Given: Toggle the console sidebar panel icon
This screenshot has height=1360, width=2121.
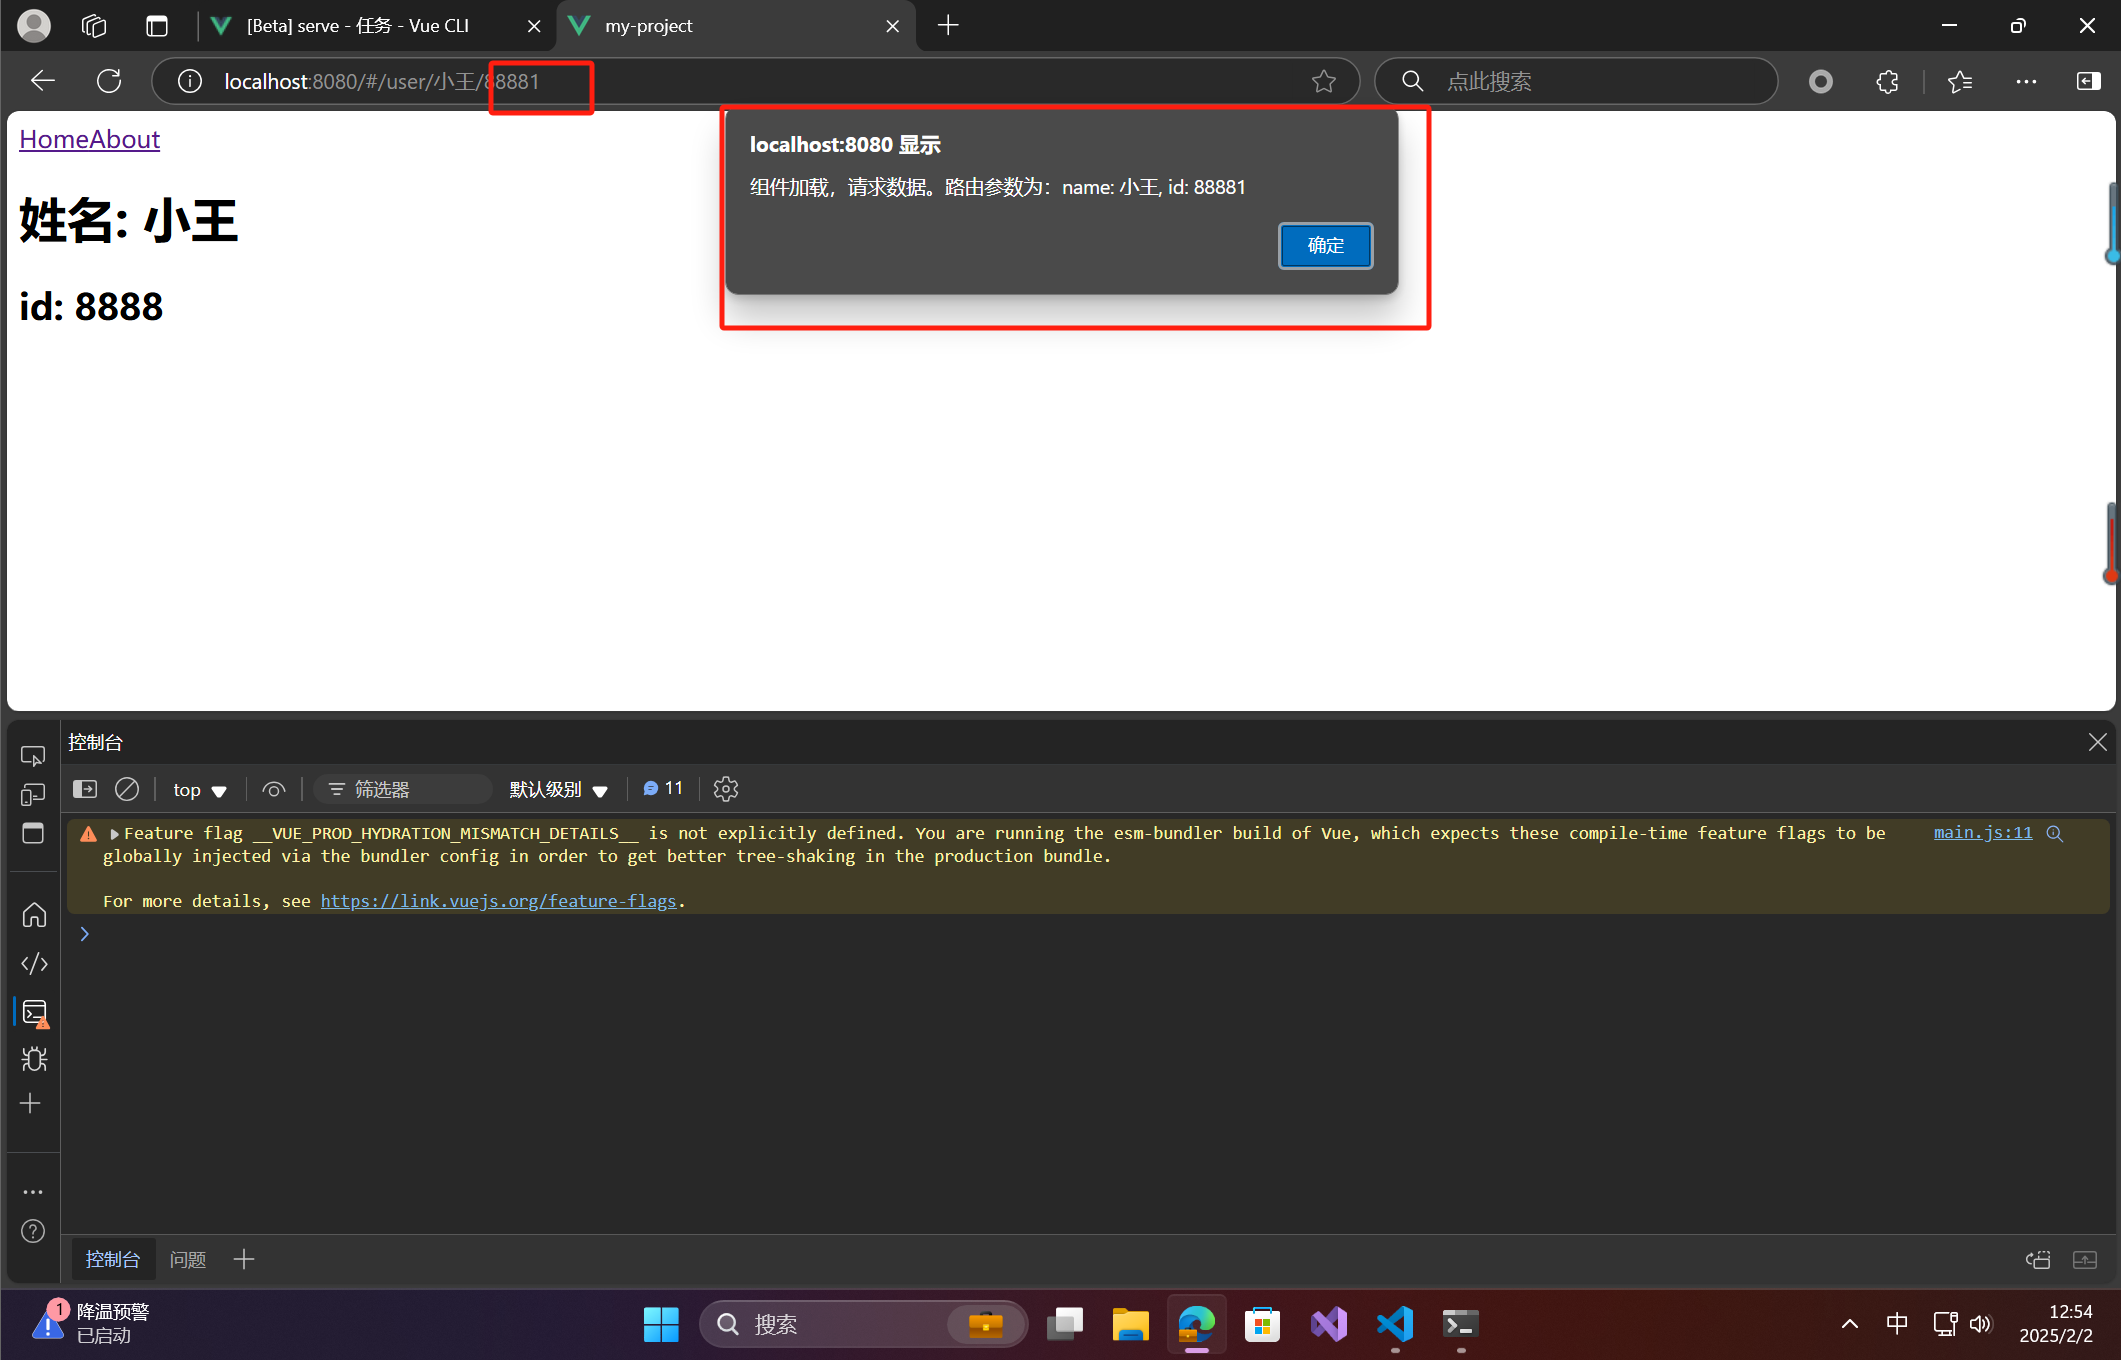Looking at the screenshot, I should tap(85, 789).
